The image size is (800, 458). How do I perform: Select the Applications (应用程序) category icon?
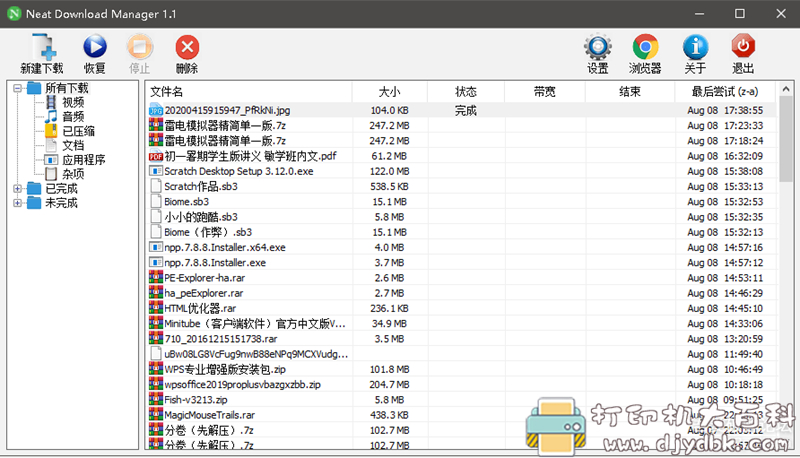(51, 160)
